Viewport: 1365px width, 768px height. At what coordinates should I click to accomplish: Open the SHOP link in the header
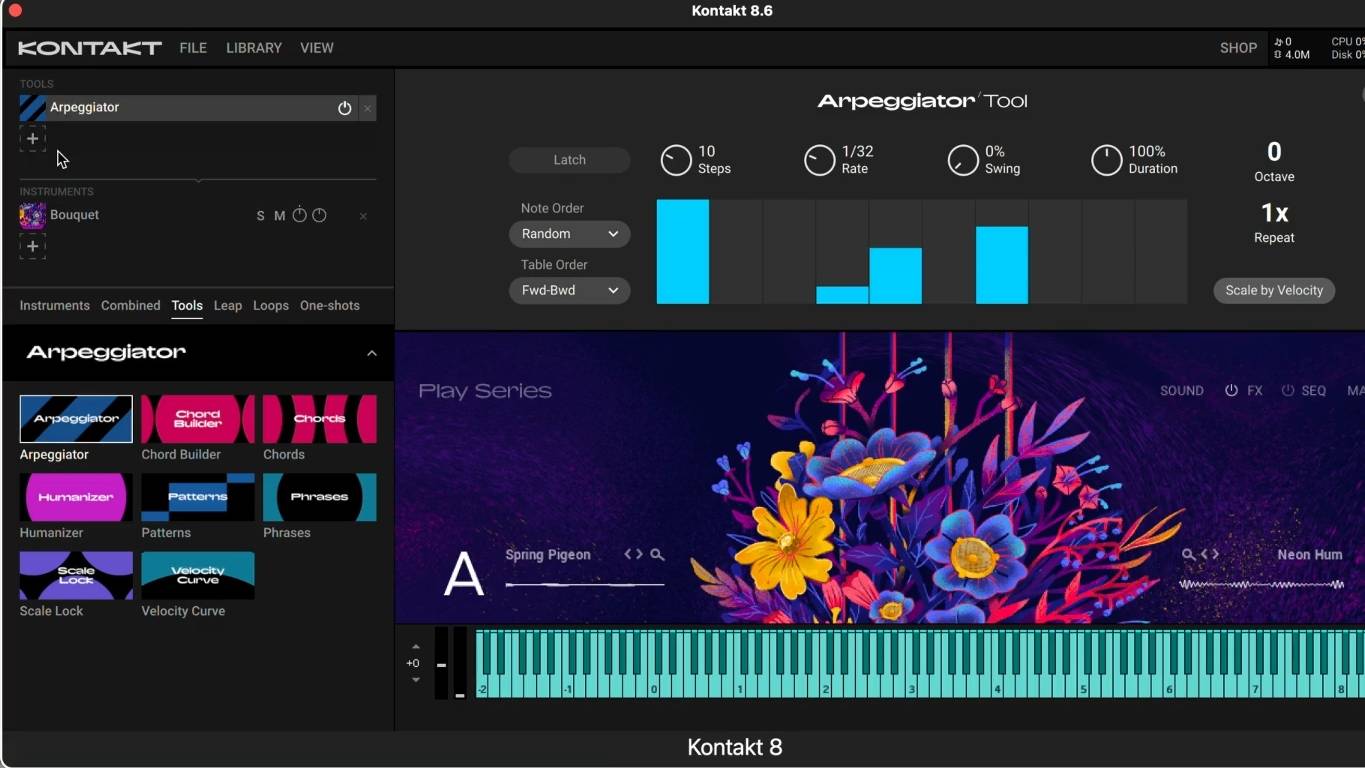coord(1238,48)
